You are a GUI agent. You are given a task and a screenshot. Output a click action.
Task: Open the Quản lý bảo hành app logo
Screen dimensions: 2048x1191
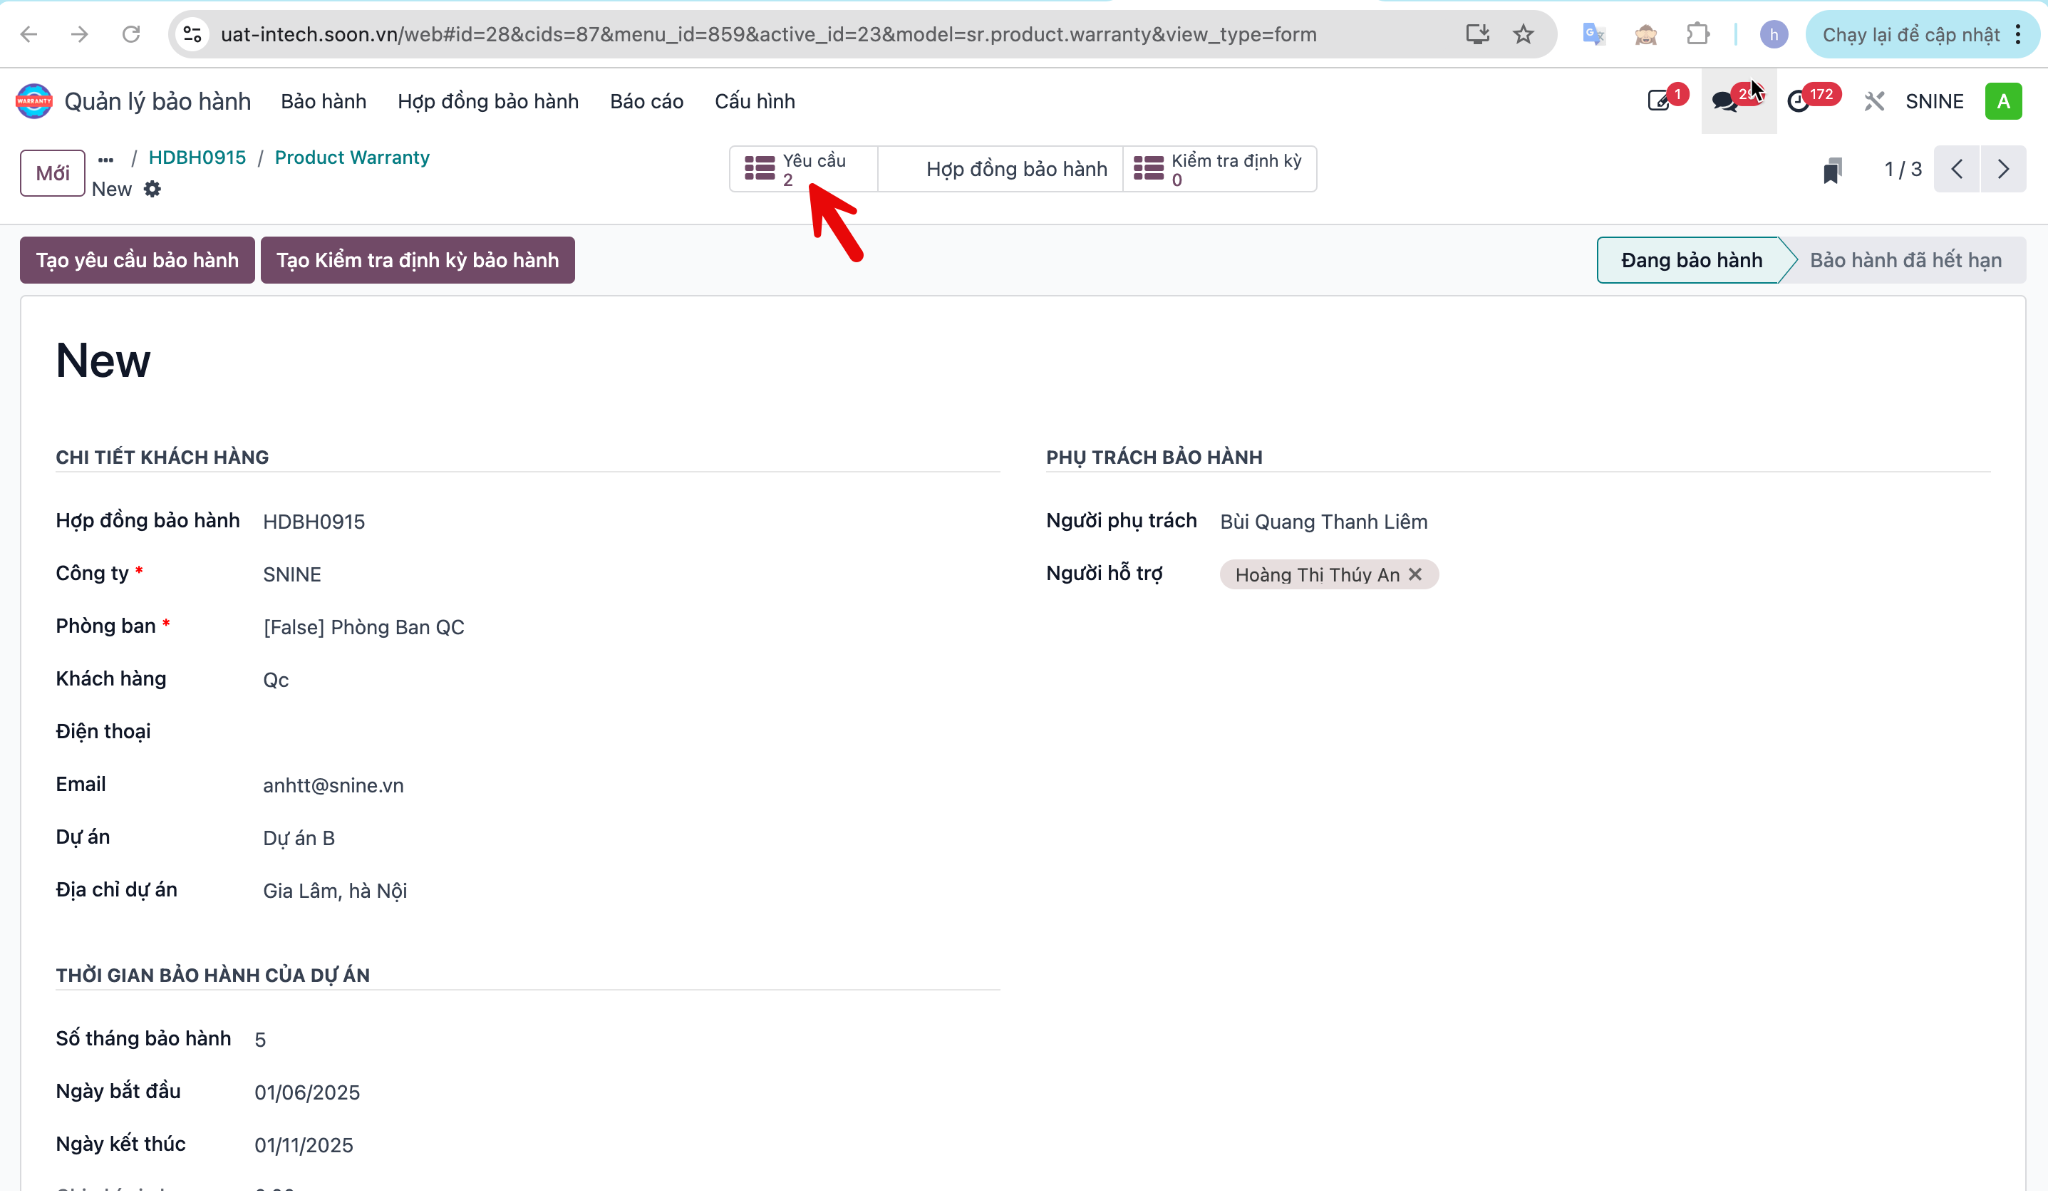34,101
